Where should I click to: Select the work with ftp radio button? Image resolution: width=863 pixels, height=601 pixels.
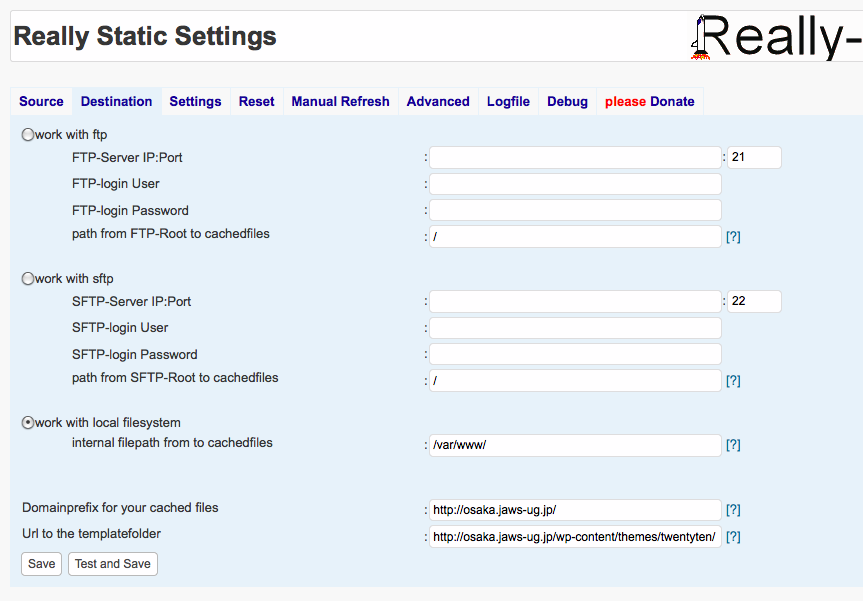(28, 134)
